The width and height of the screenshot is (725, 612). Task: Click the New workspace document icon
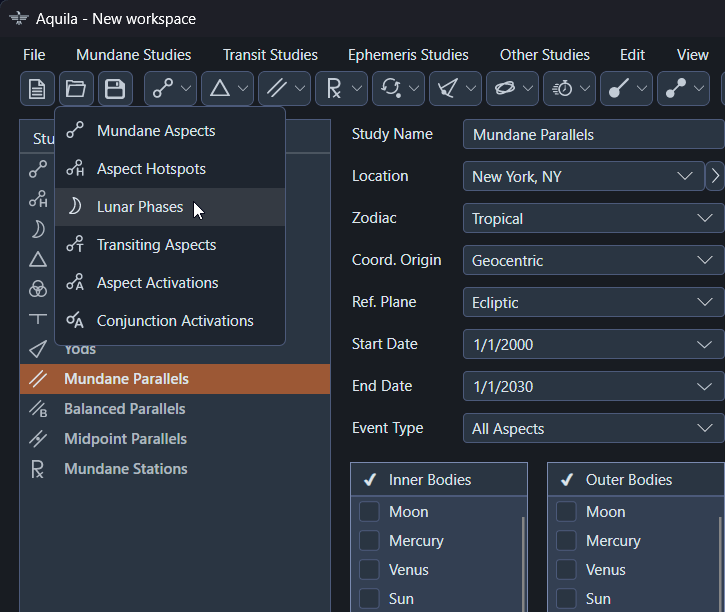tap(37, 89)
